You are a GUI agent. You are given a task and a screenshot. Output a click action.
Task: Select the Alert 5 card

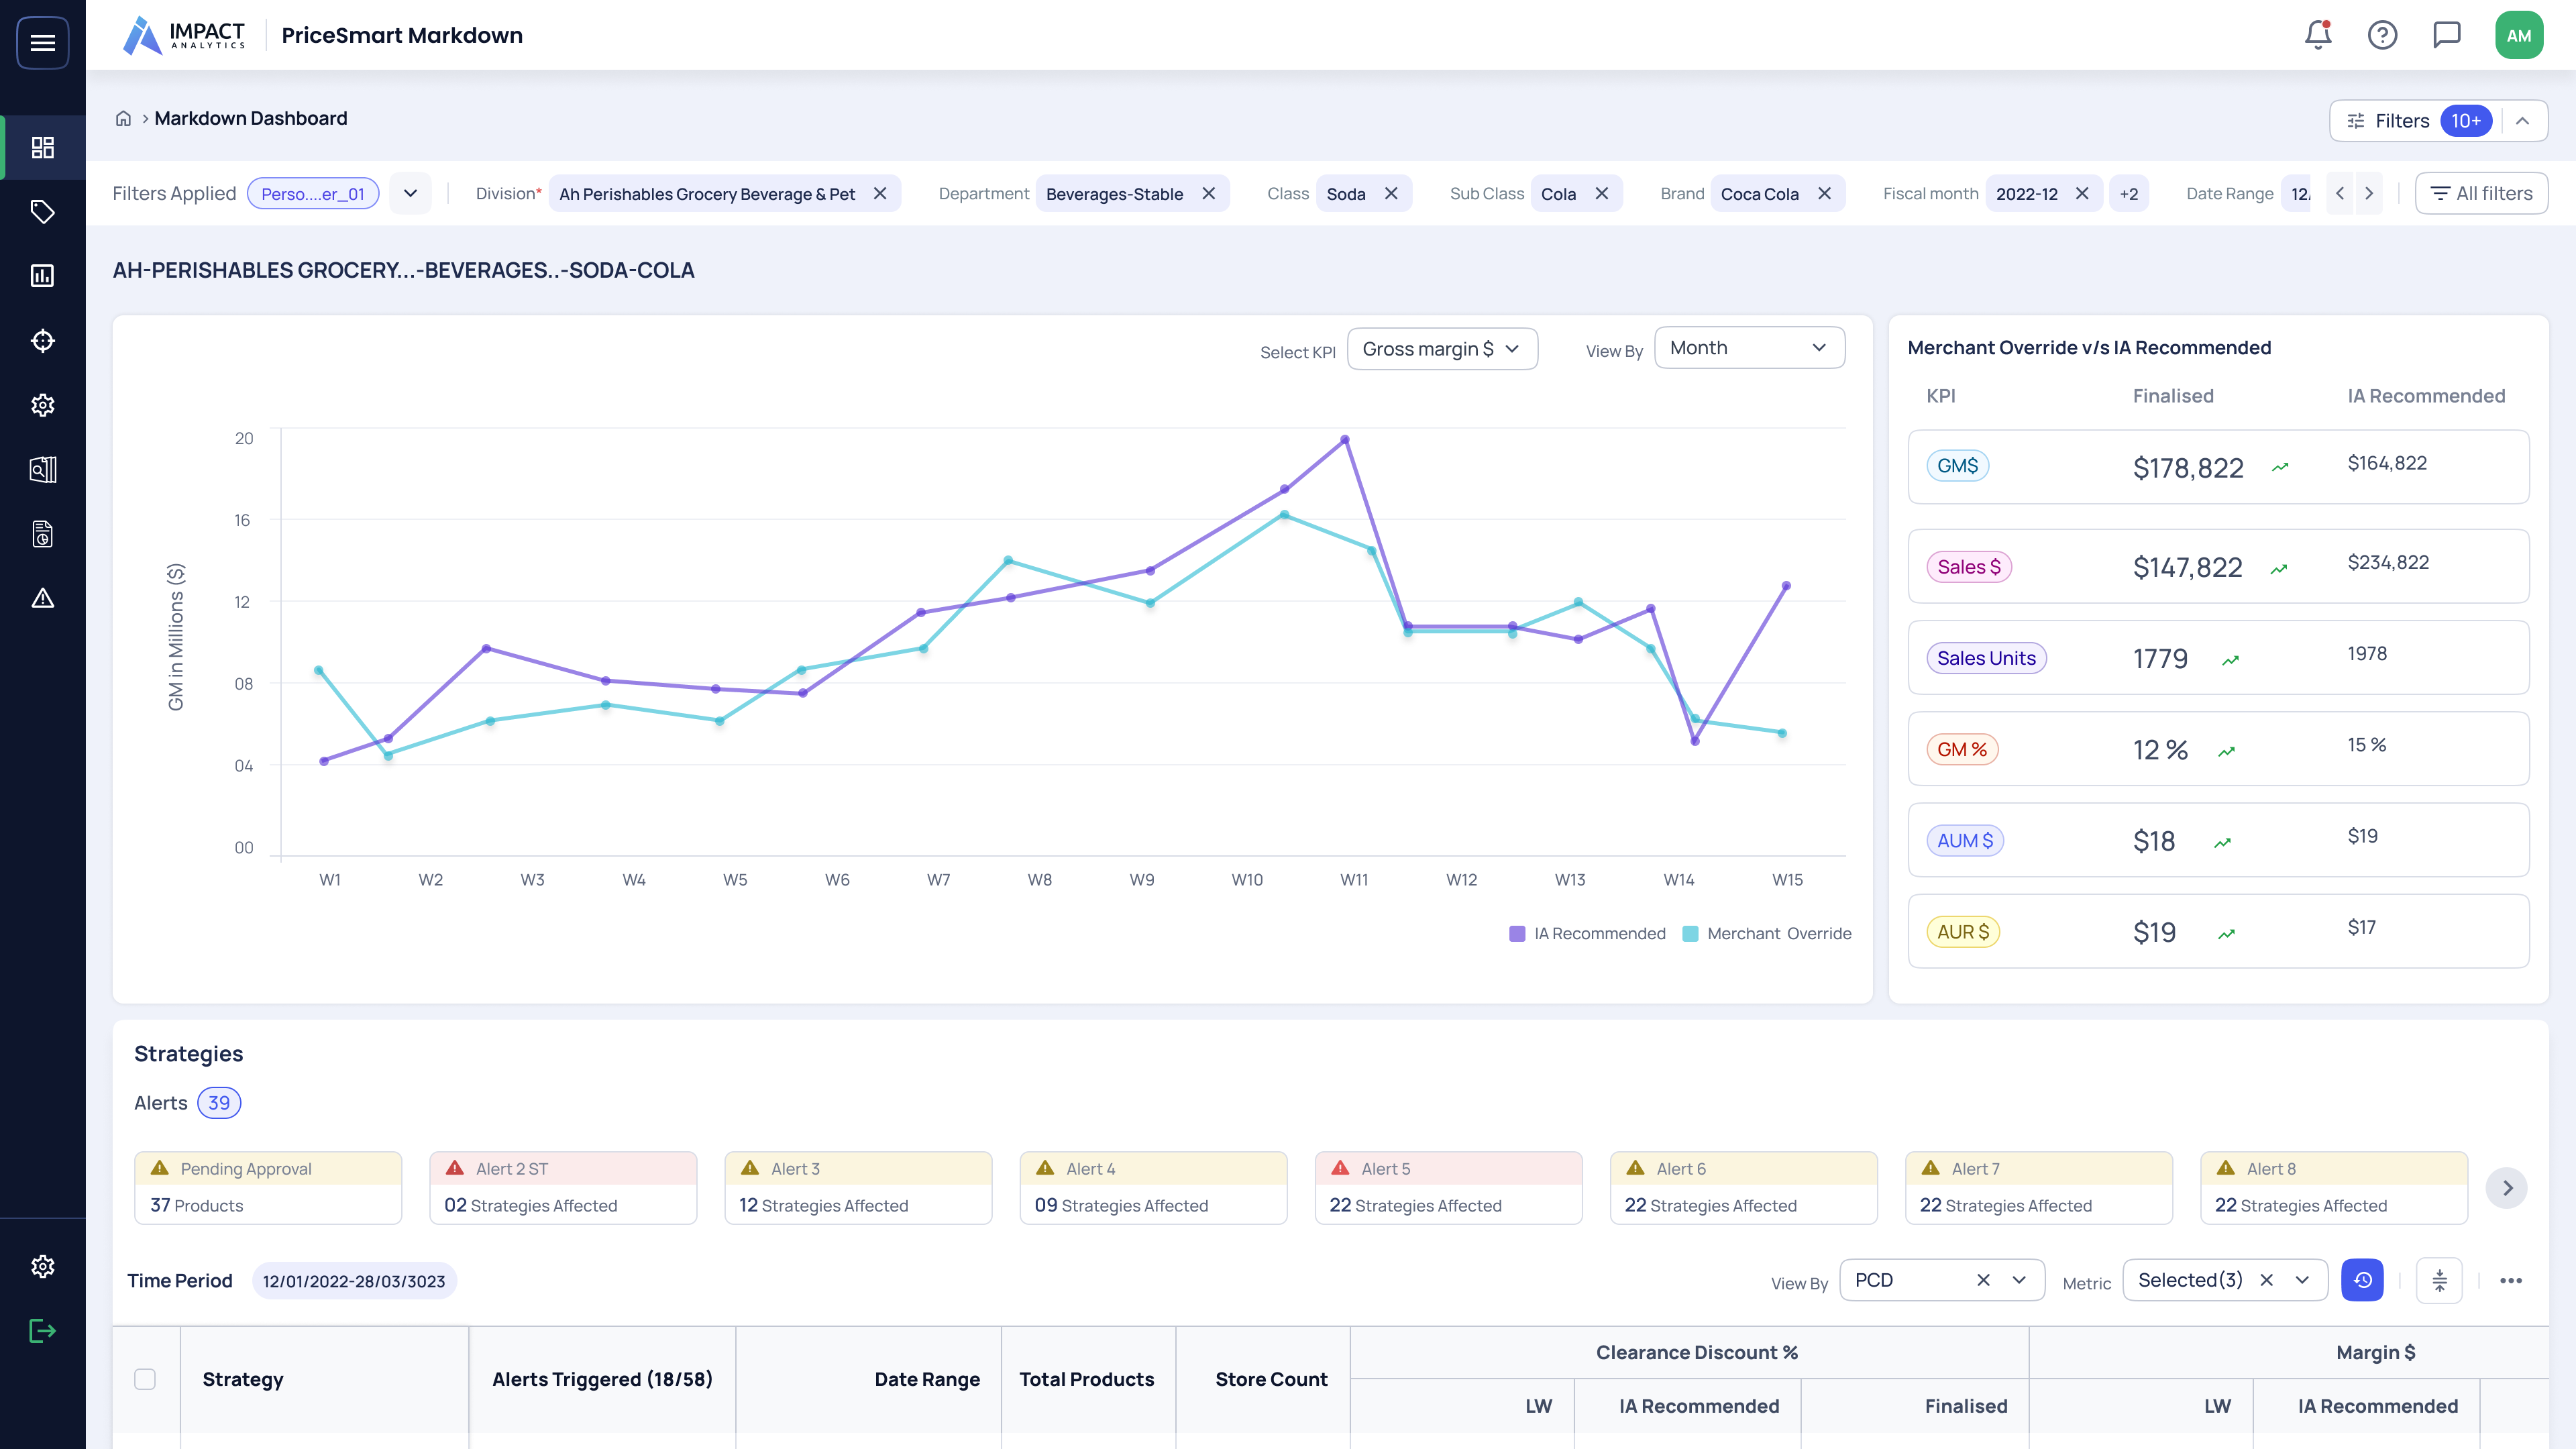tap(1448, 1187)
